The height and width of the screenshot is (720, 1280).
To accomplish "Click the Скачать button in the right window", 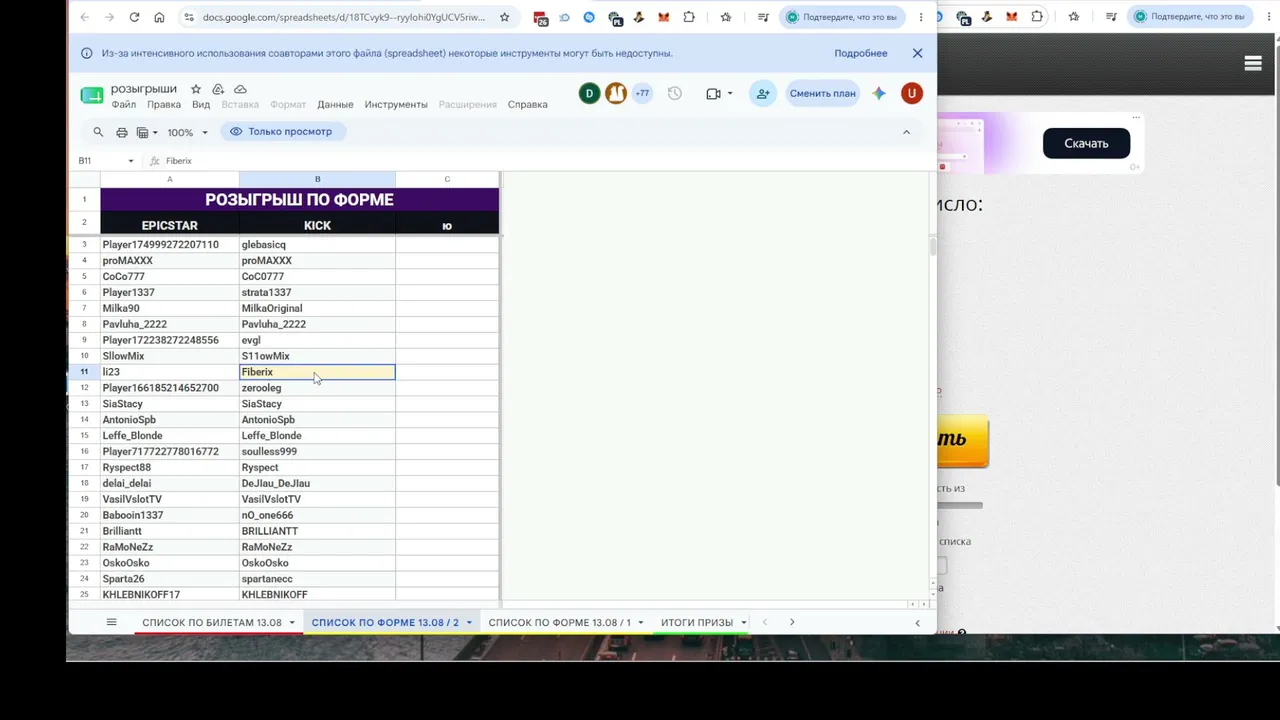I will pyautogui.click(x=1086, y=143).
